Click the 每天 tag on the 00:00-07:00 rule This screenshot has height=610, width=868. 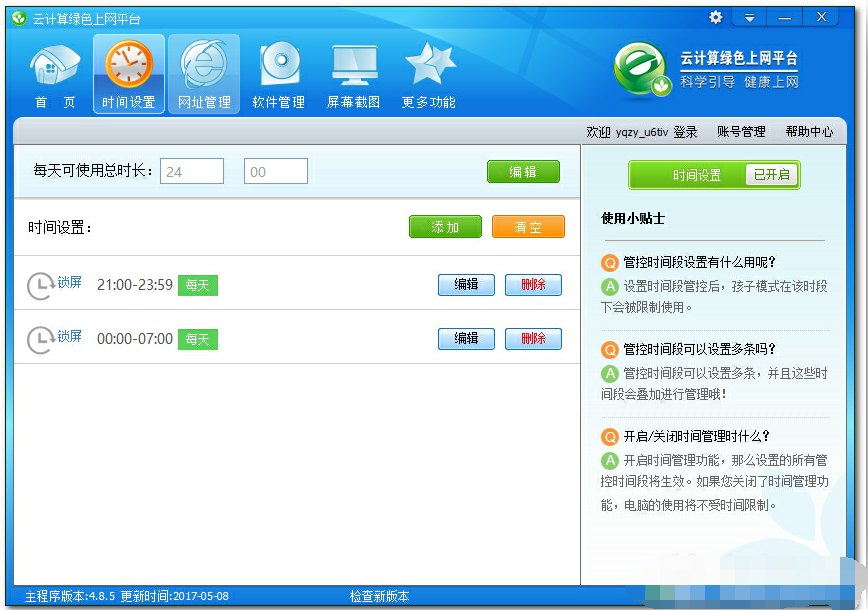(197, 339)
